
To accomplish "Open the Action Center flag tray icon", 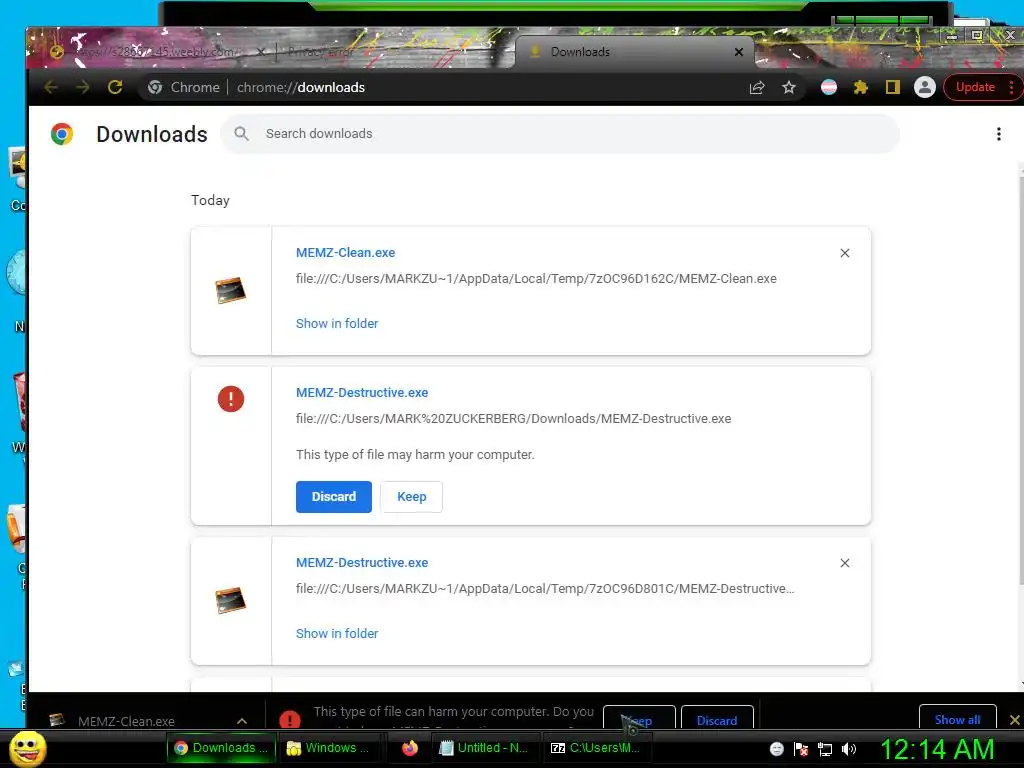I will 801,750.
